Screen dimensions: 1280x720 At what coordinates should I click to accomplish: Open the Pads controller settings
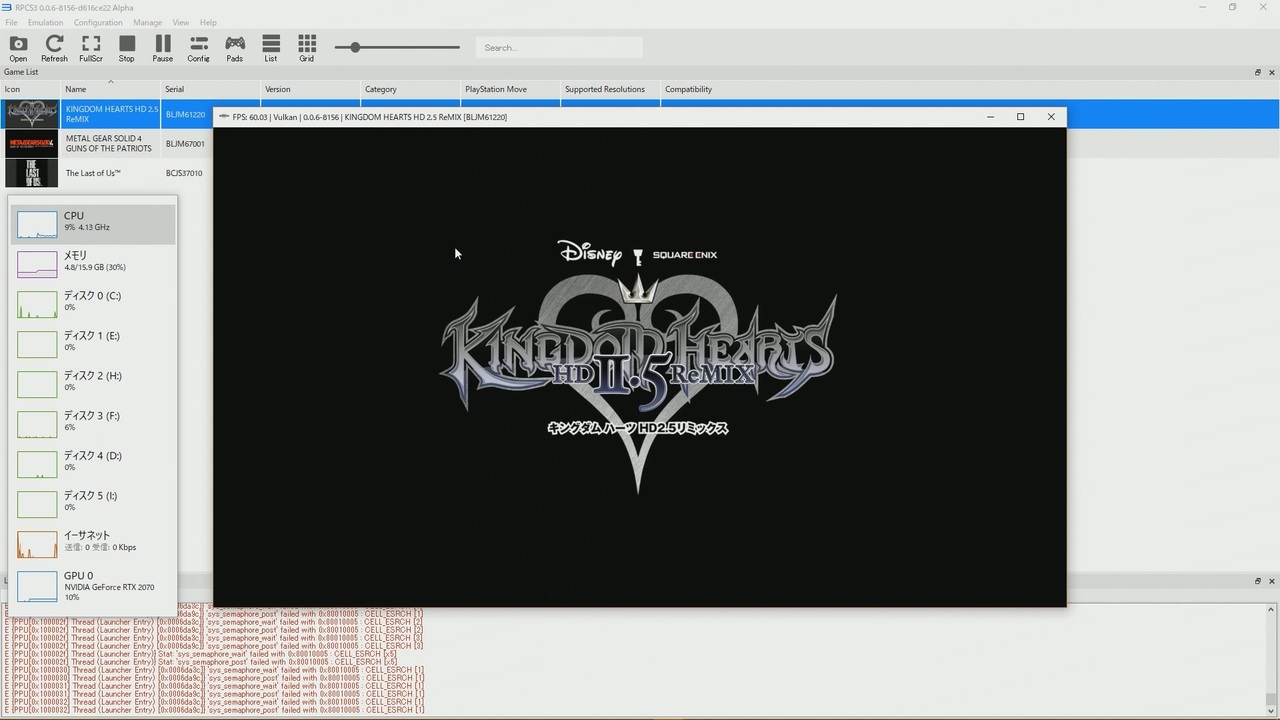(x=235, y=48)
